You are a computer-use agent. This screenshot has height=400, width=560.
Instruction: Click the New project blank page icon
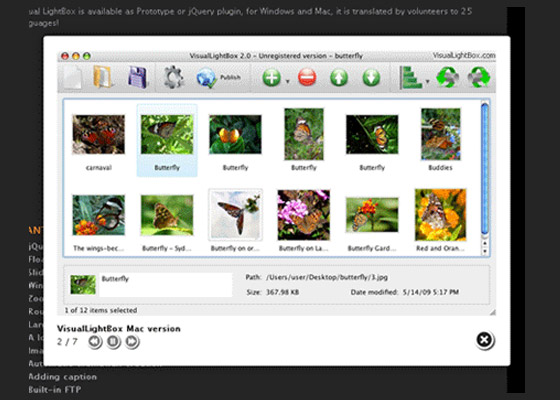73,77
